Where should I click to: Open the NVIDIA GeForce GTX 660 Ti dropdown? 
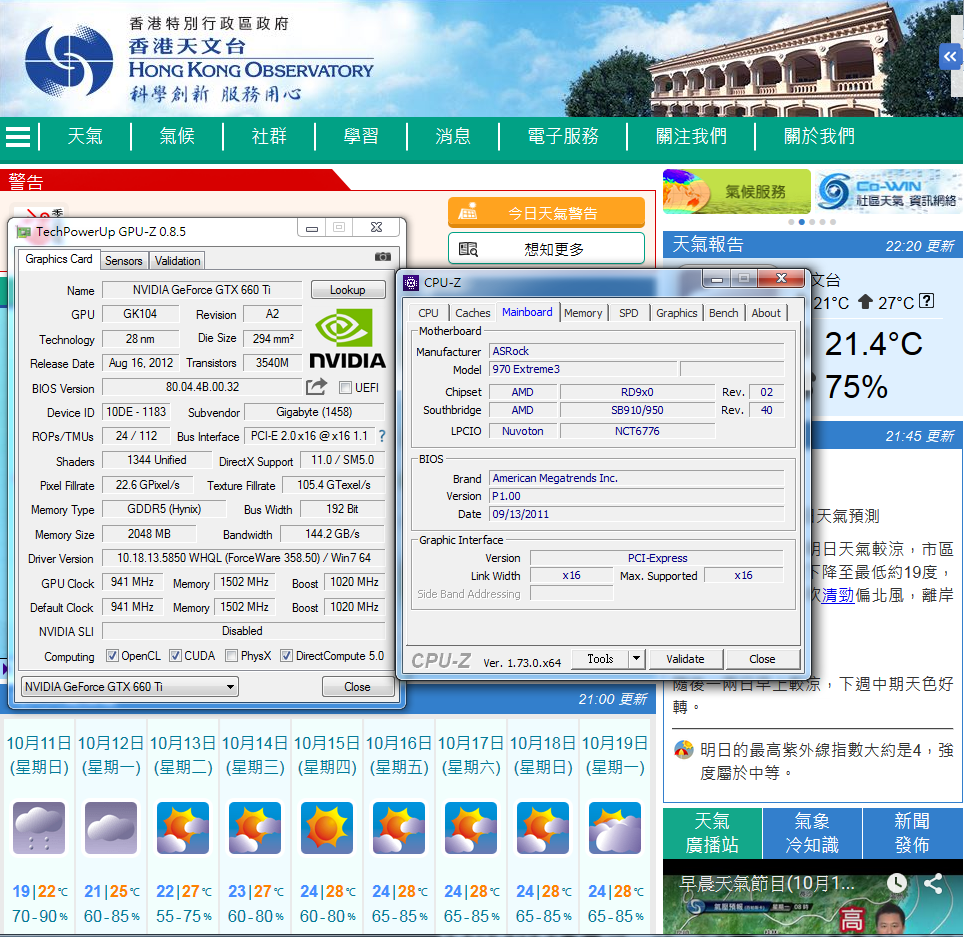(x=130, y=686)
